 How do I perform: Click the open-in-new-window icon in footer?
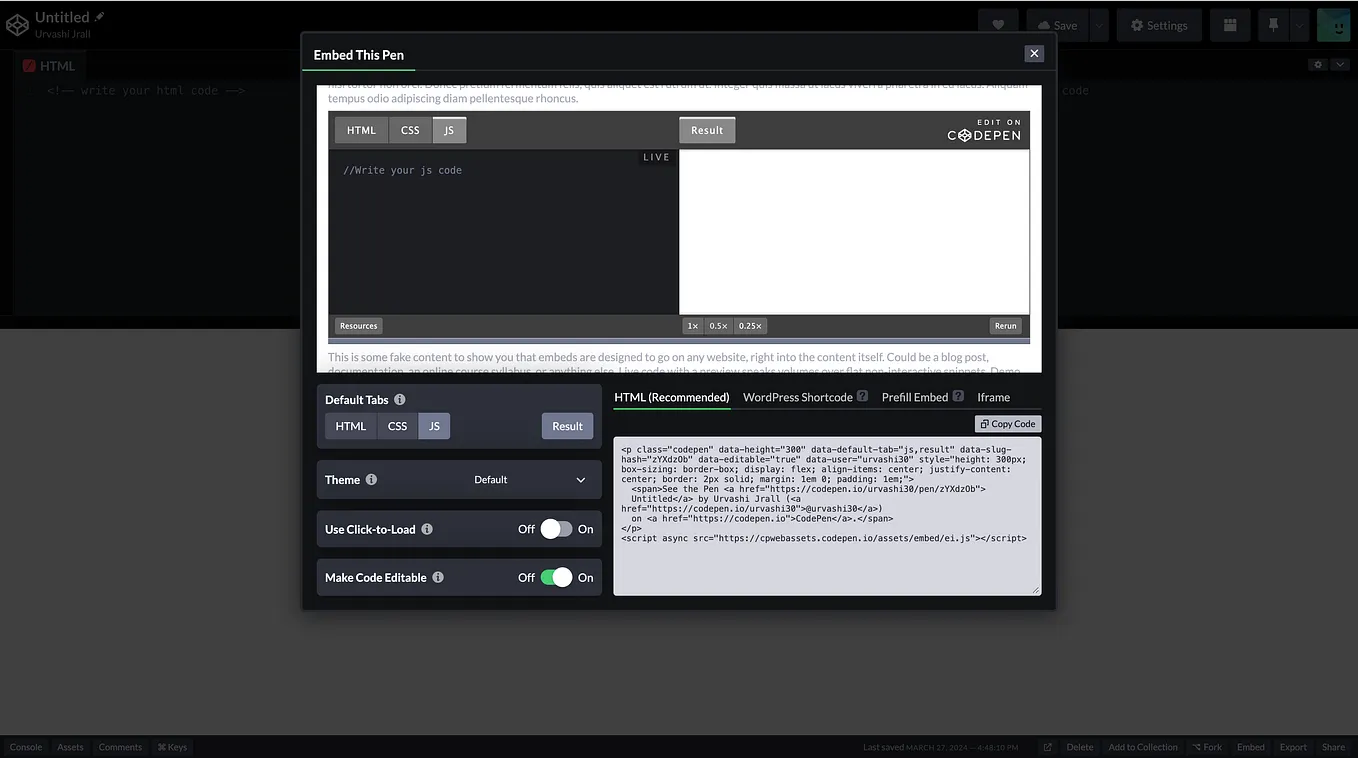[1046, 746]
